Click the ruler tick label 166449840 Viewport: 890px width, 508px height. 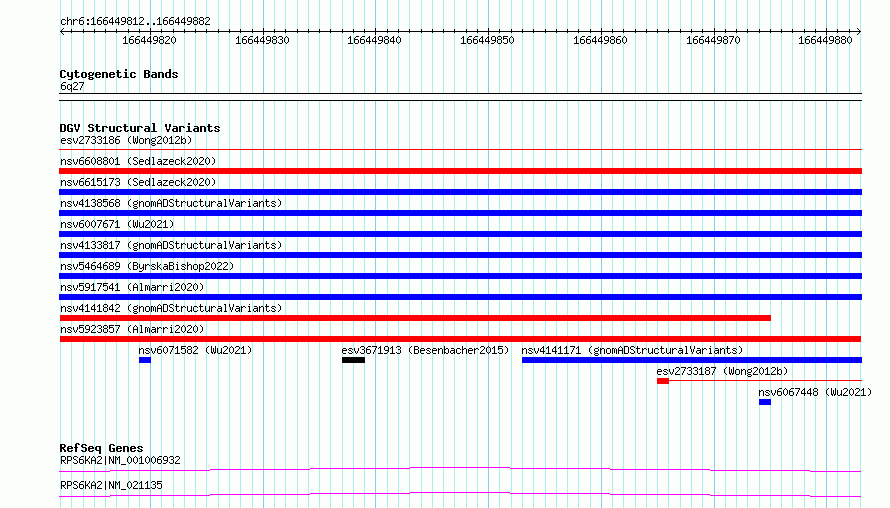tap(374, 40)
